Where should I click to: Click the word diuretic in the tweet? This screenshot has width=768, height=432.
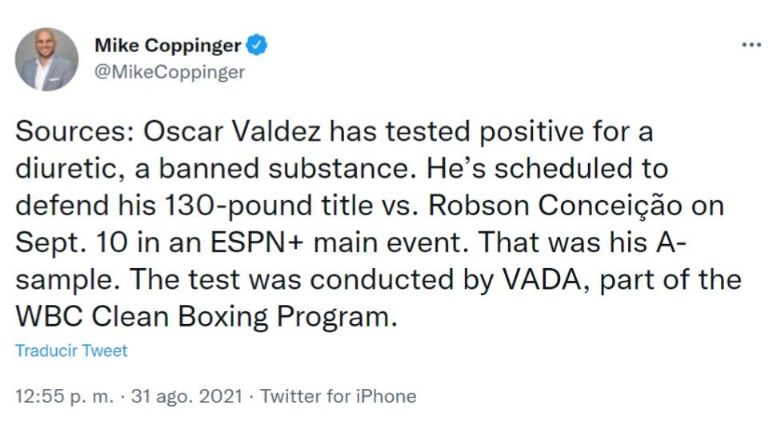[62, 169]
